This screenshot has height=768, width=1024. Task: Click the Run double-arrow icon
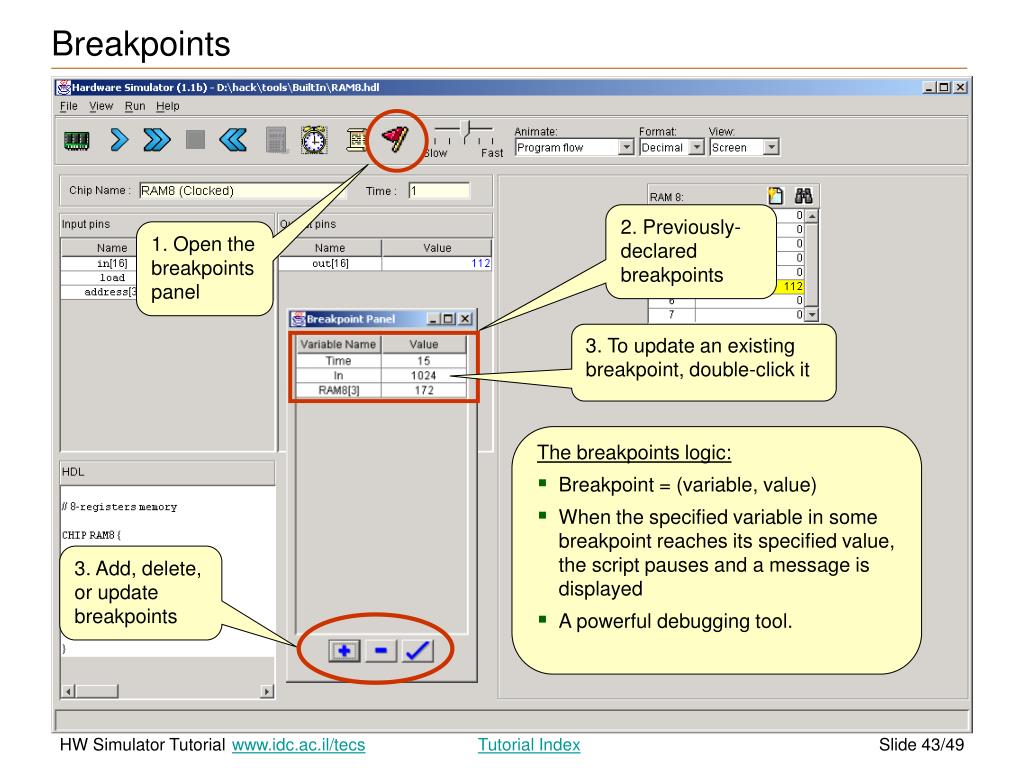pos(157,140)
